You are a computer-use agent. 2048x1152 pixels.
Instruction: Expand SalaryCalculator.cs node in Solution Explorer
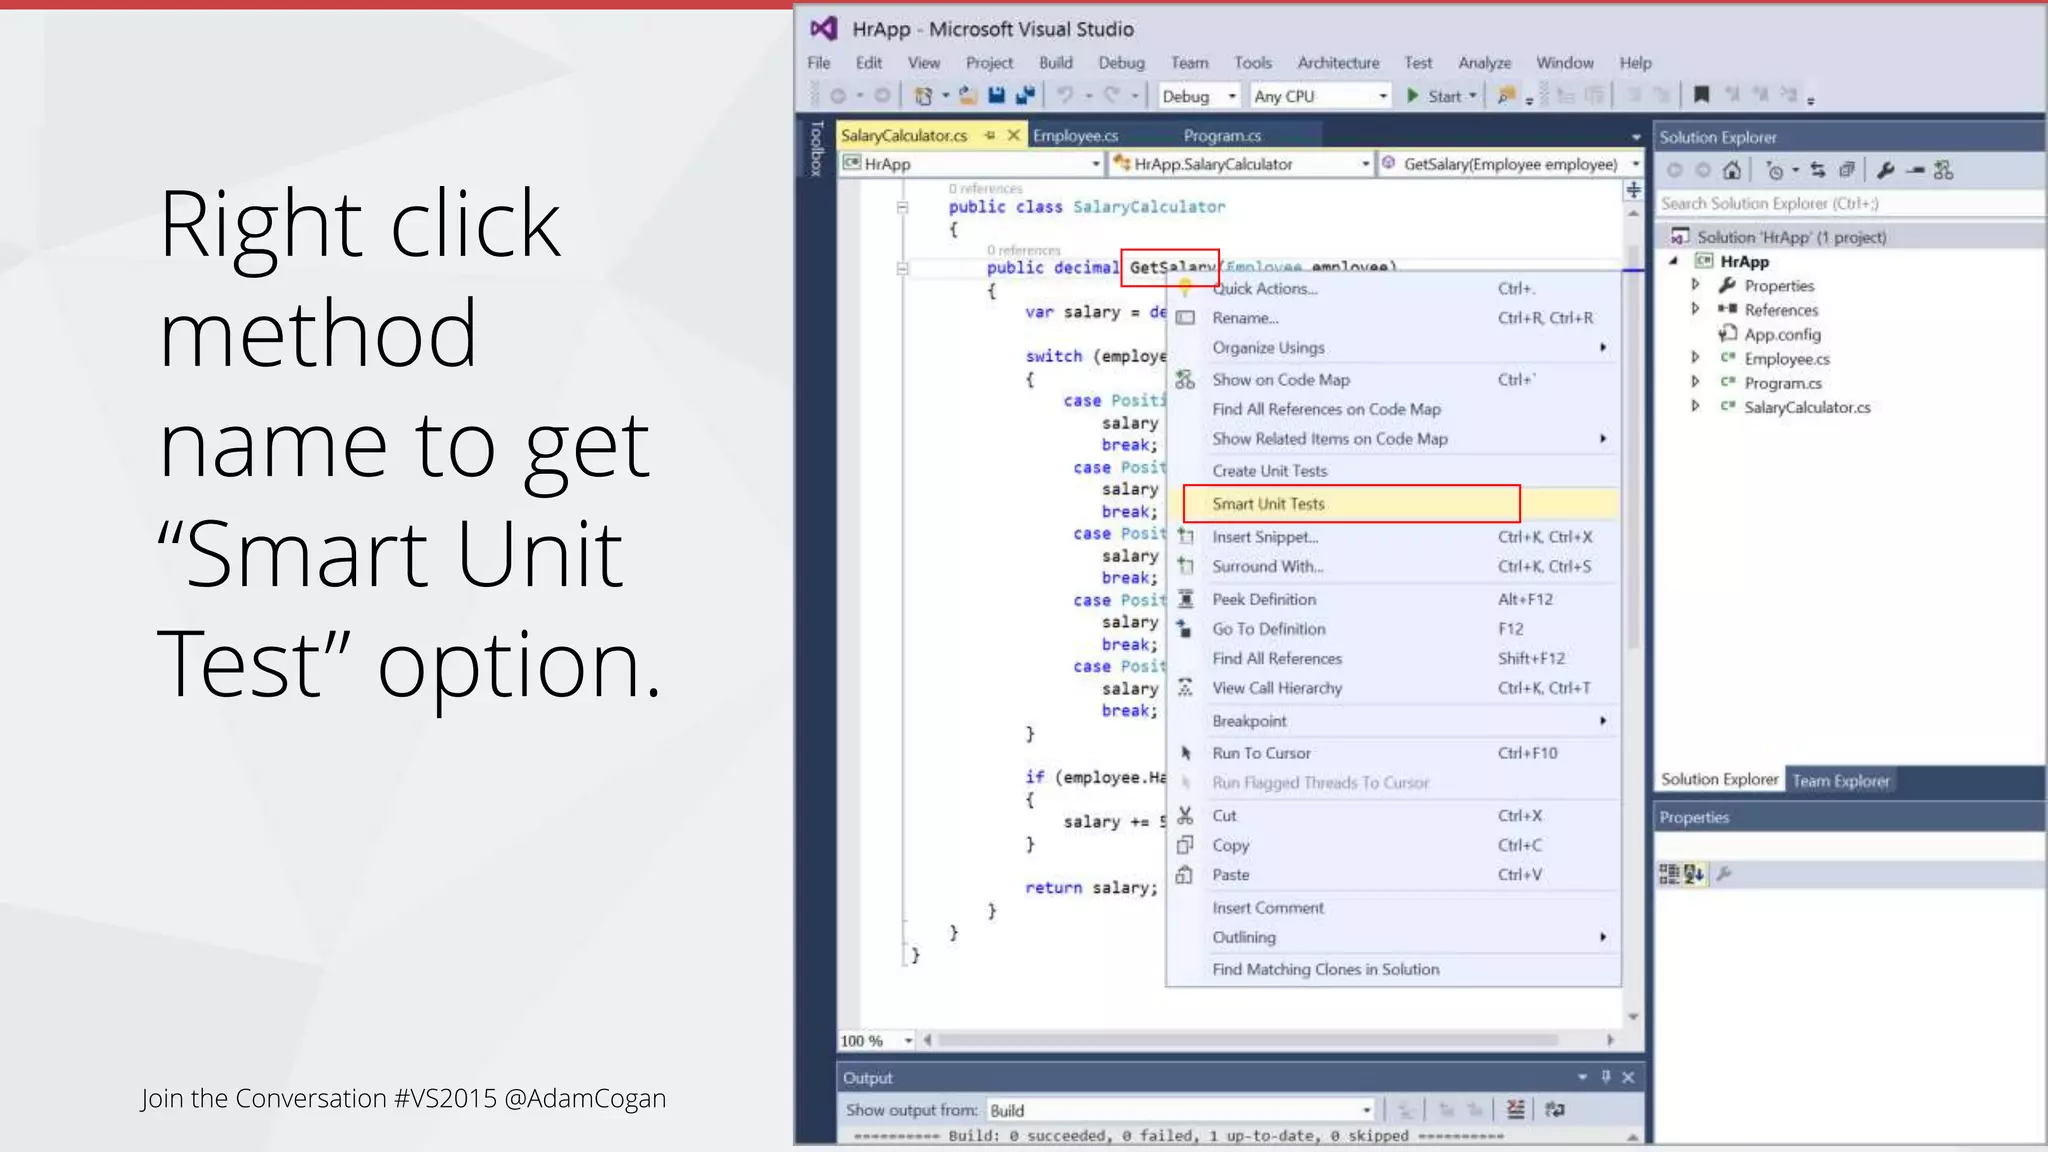point(1695,406)
